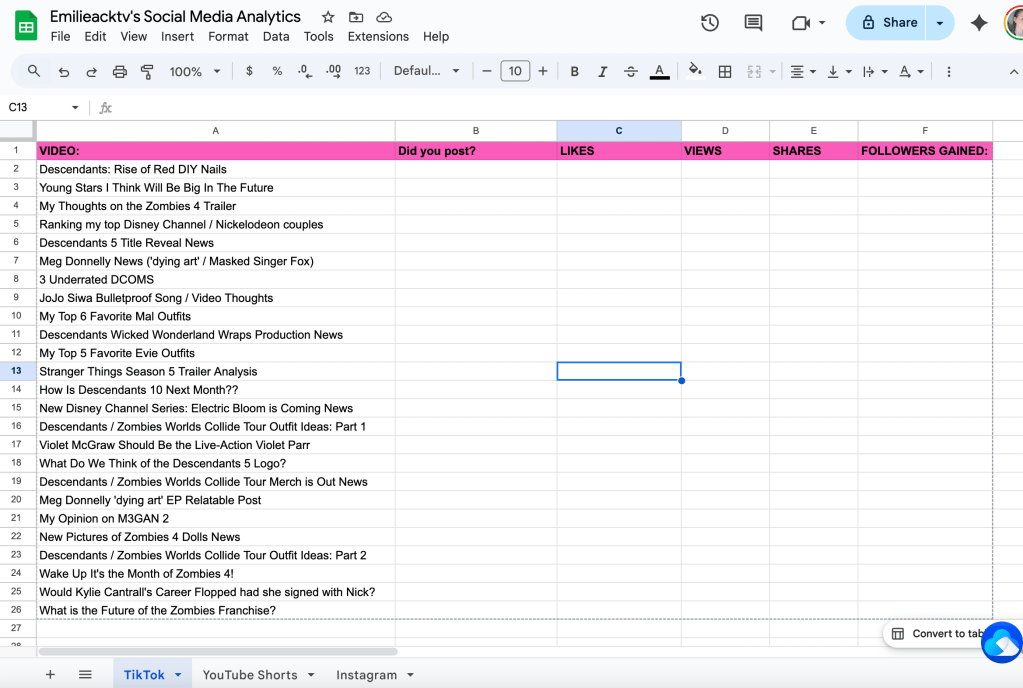Open the font family dropdown
The height and width of the screenshot is (688, 1023).
pyautogui.click(x=427, y=71)
